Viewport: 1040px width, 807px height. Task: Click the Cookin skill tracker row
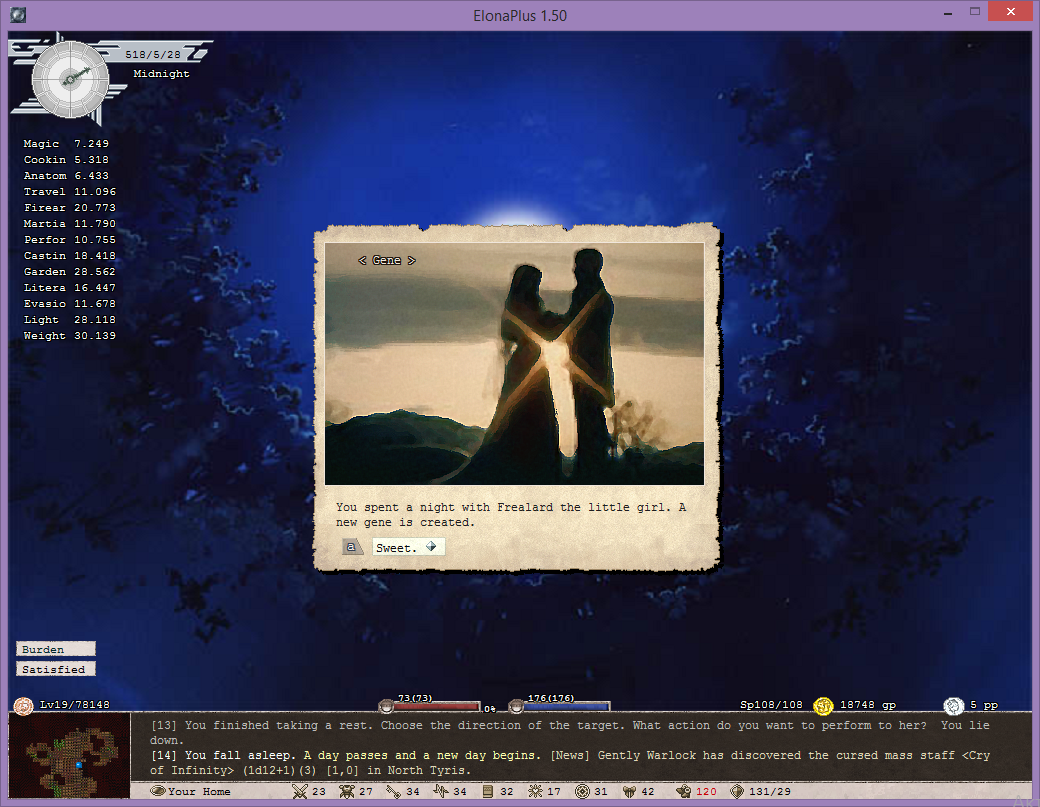pyautogui.click(x=66, y=160)
